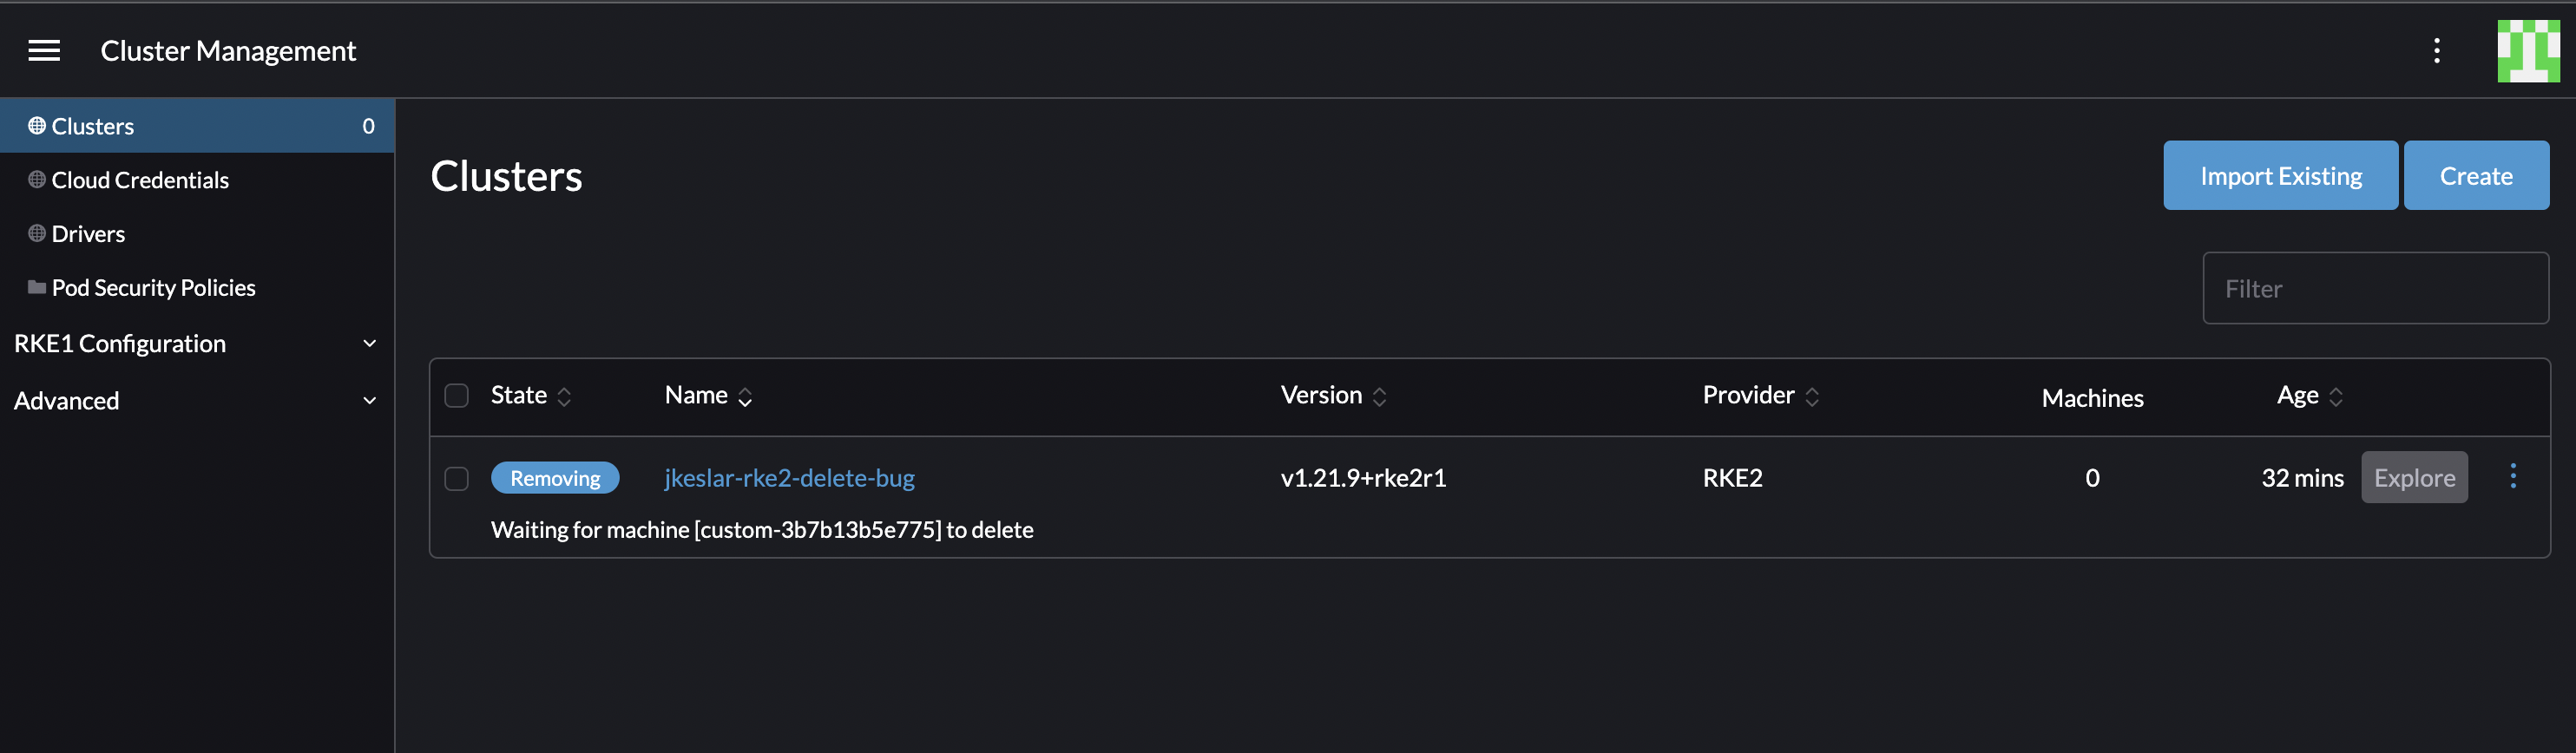
Task: Sort the table by Age
Action: tap(2336, 395)
